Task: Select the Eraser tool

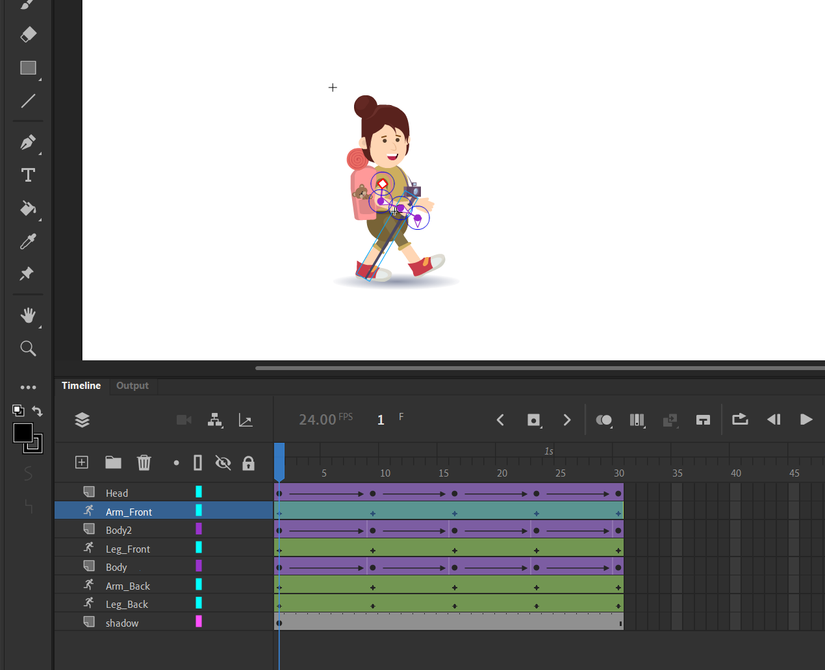Action: [27, 34]
